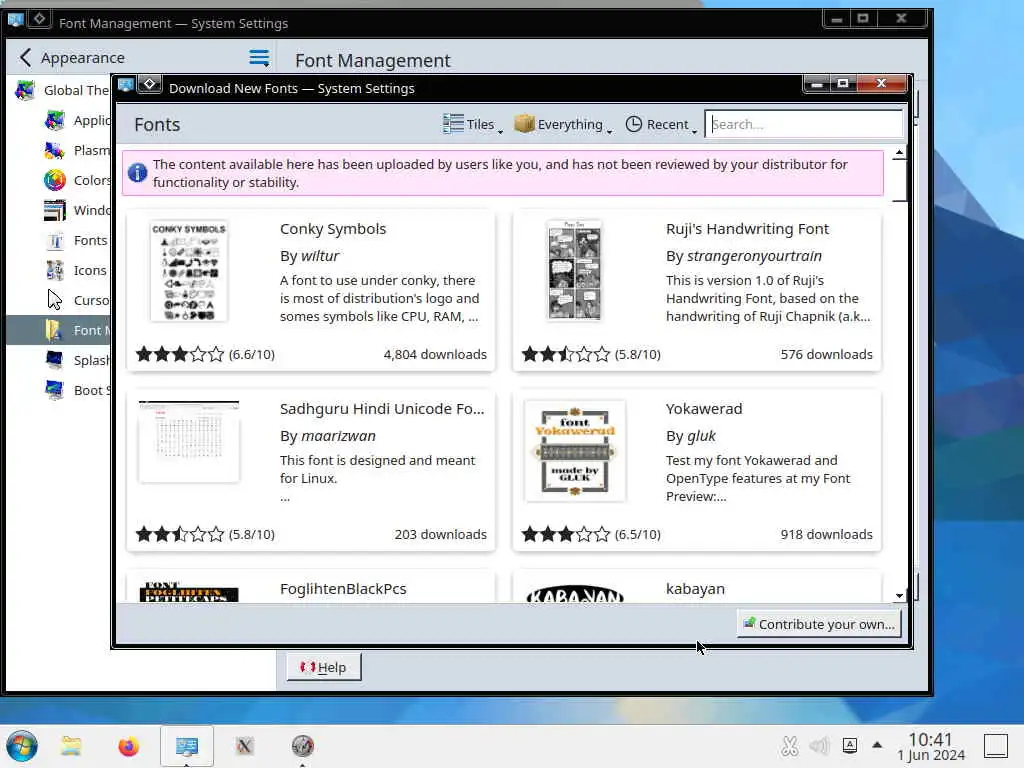Click the Sadhguru Hindi Unicode Fo... title
Screen dimensions: 1024x768
tap(382, 409)
